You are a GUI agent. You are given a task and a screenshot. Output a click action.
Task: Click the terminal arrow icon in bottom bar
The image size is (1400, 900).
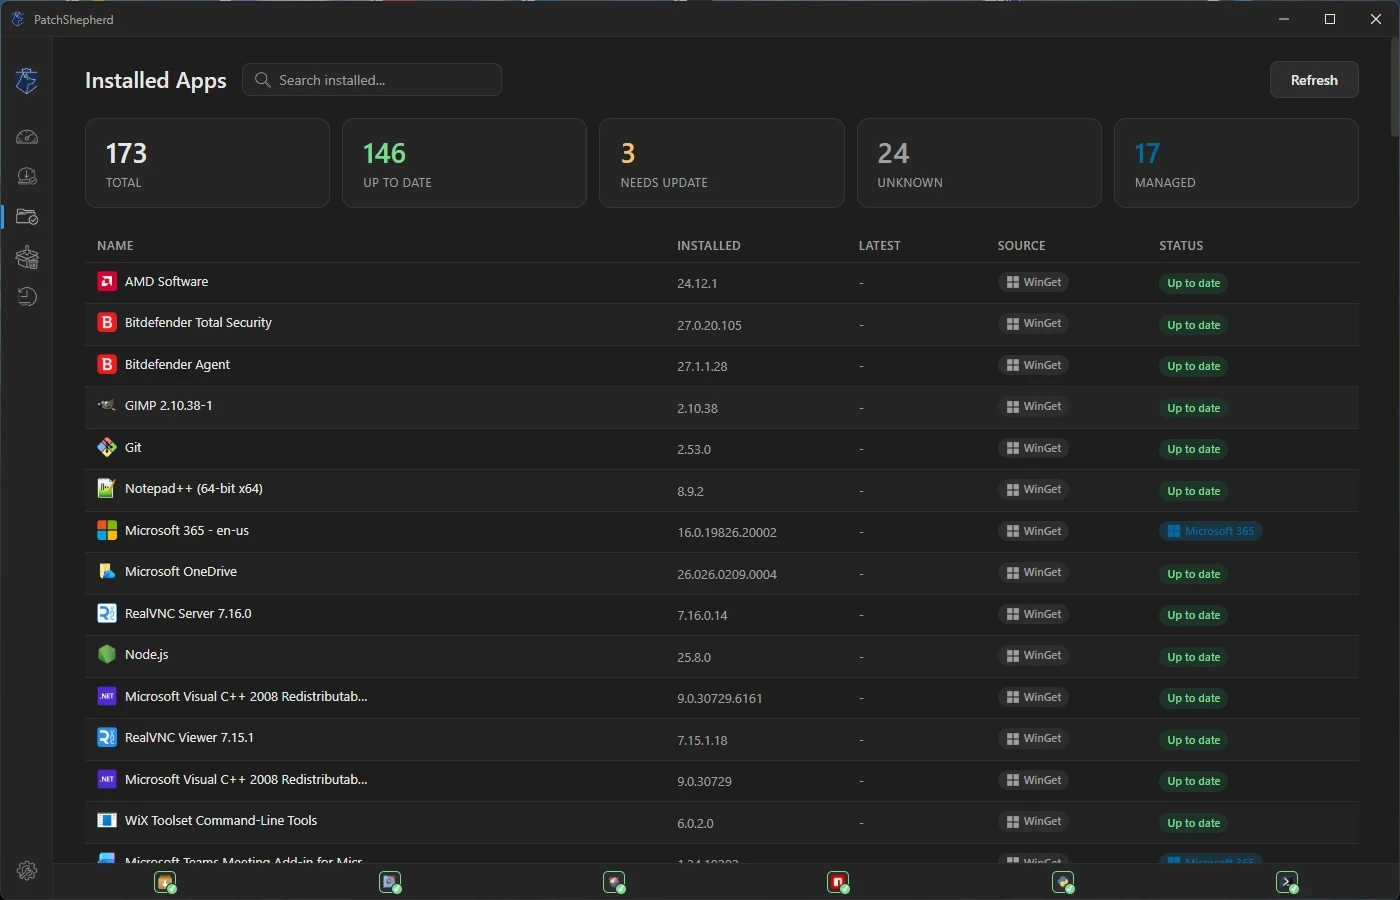pyautogui.click(x=1287, y=882)
